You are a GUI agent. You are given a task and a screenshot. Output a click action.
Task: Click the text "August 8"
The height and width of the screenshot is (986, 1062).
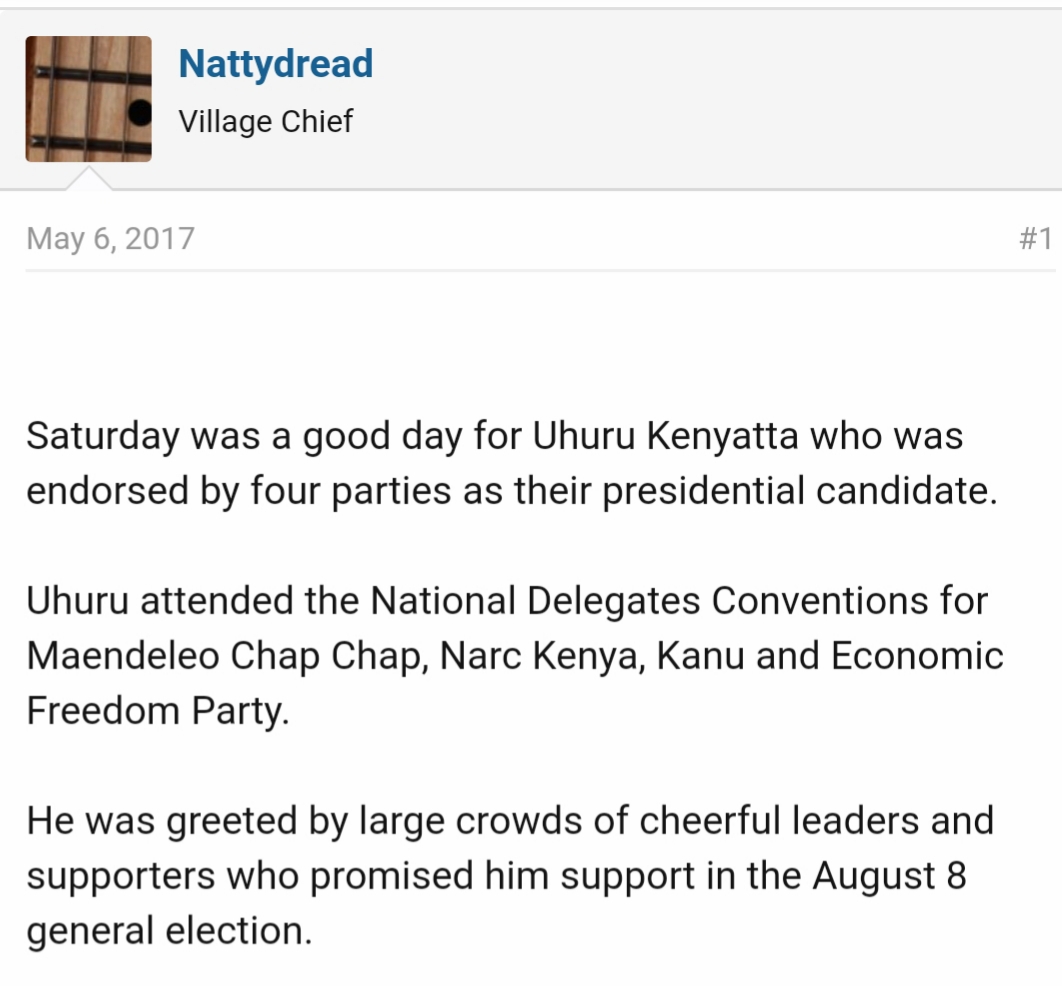(889, 876)
